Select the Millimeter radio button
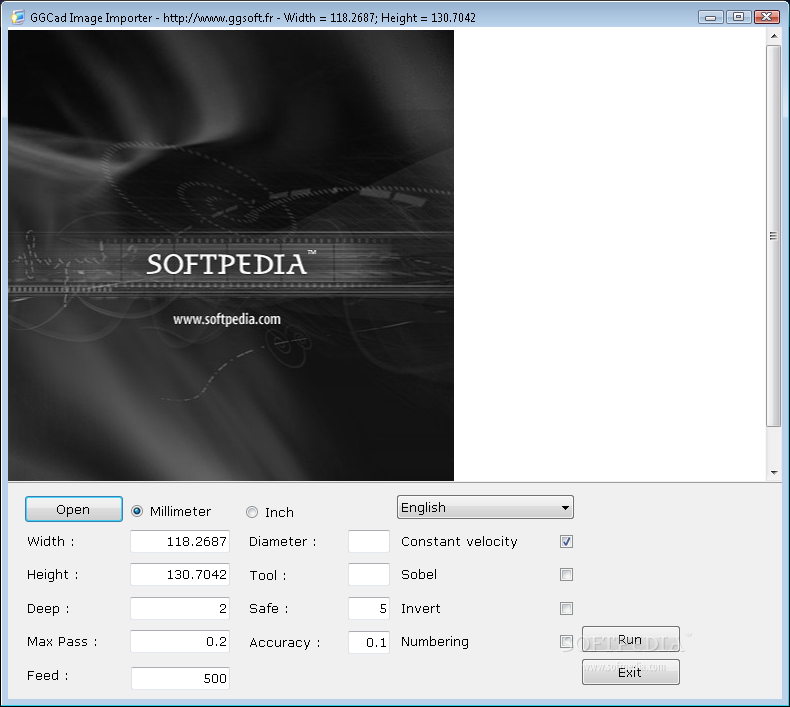This screenshot has height=707, width=790. point(137,511)
